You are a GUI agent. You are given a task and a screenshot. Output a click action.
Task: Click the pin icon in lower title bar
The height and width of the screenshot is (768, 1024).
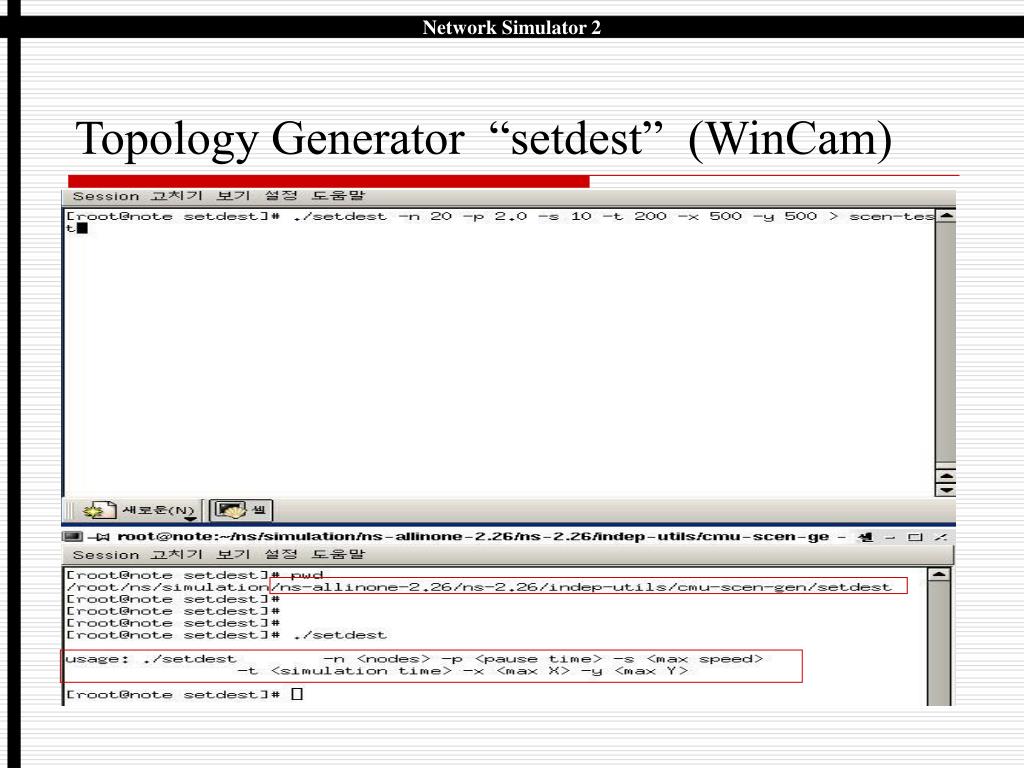(x=100, y=537)
